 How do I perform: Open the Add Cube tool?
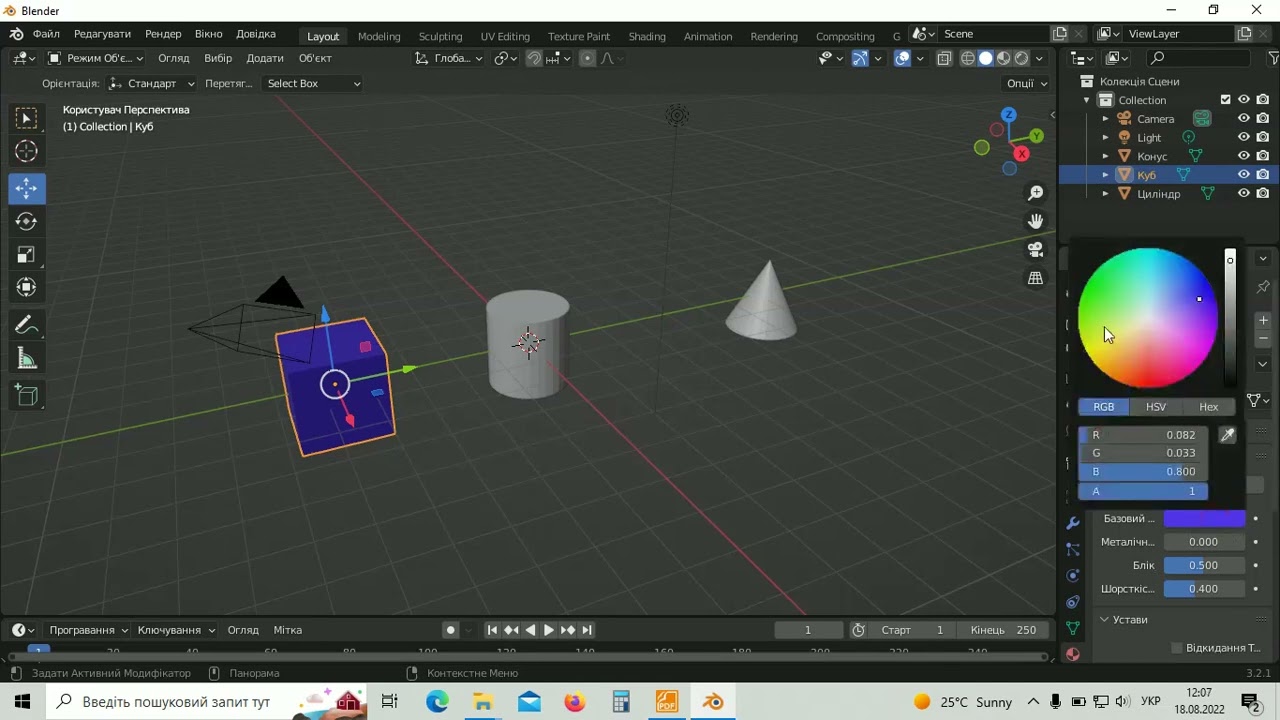click(26, 395)
